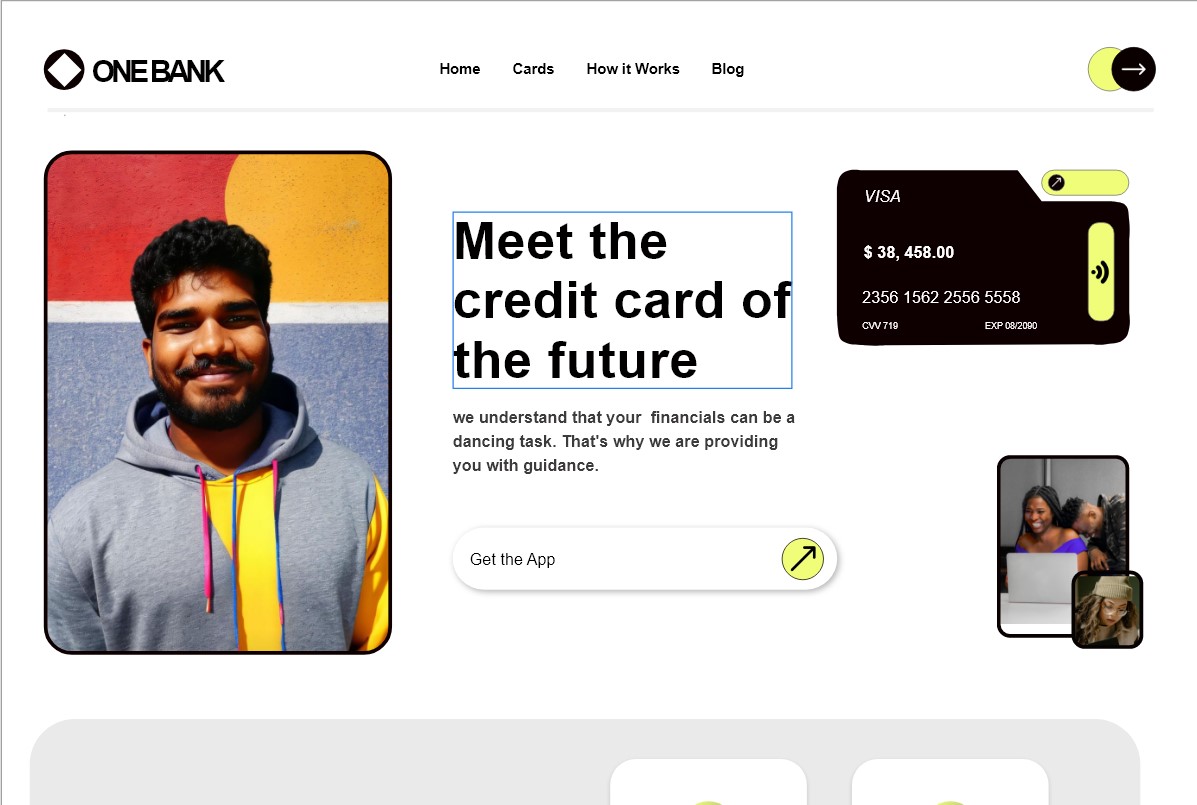This screenshot has height=805, width=1197.
Task: Click the yellow circle behind header arrow
Action: (1100, 69)
